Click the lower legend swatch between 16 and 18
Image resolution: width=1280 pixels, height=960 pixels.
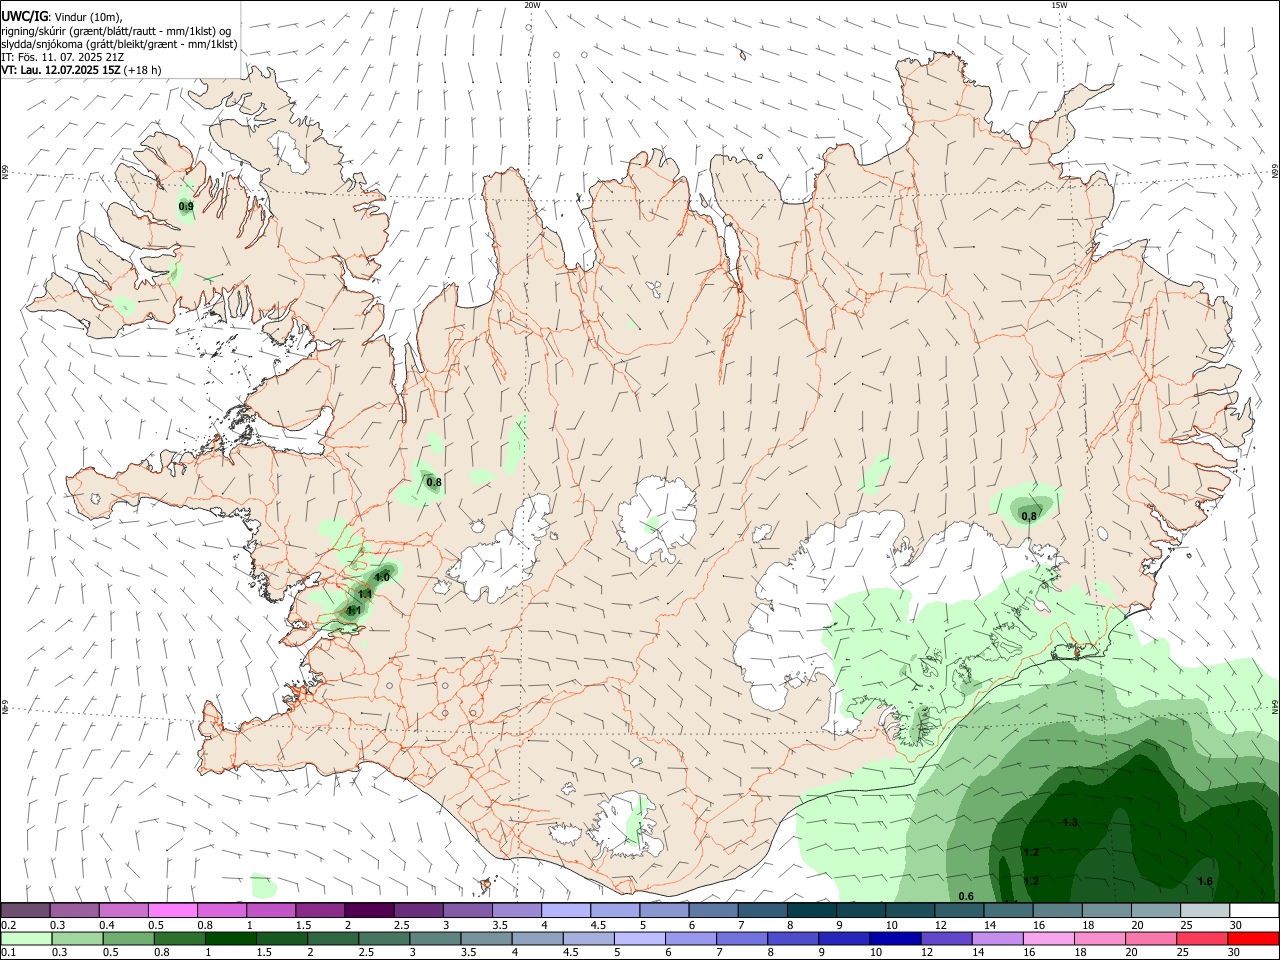pyautogui.click(x=1049, y=939)
